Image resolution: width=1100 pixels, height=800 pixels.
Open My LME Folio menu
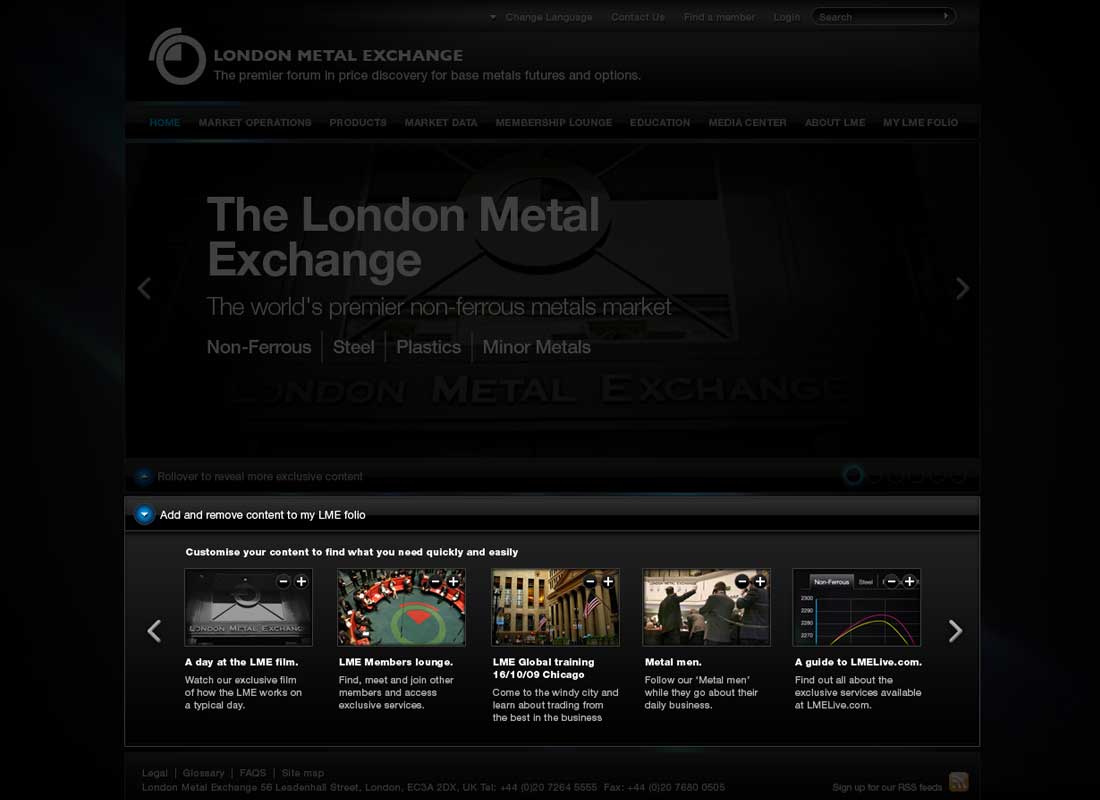(920, 122)
